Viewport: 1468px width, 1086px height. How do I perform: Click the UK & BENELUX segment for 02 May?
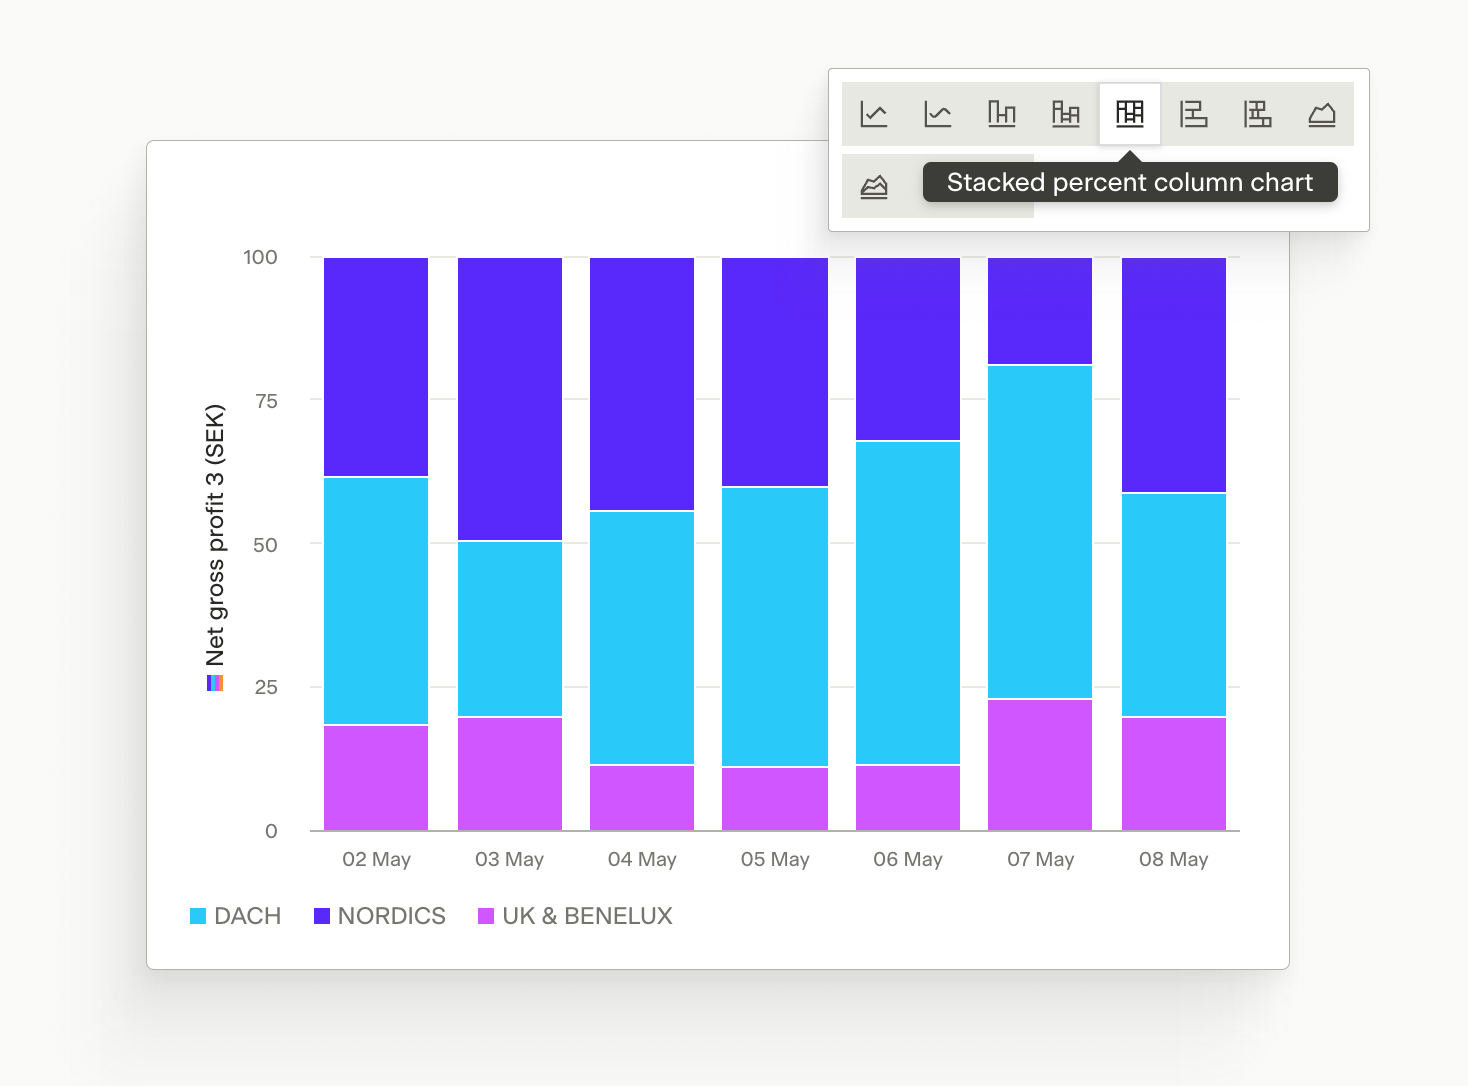[376, 778]
